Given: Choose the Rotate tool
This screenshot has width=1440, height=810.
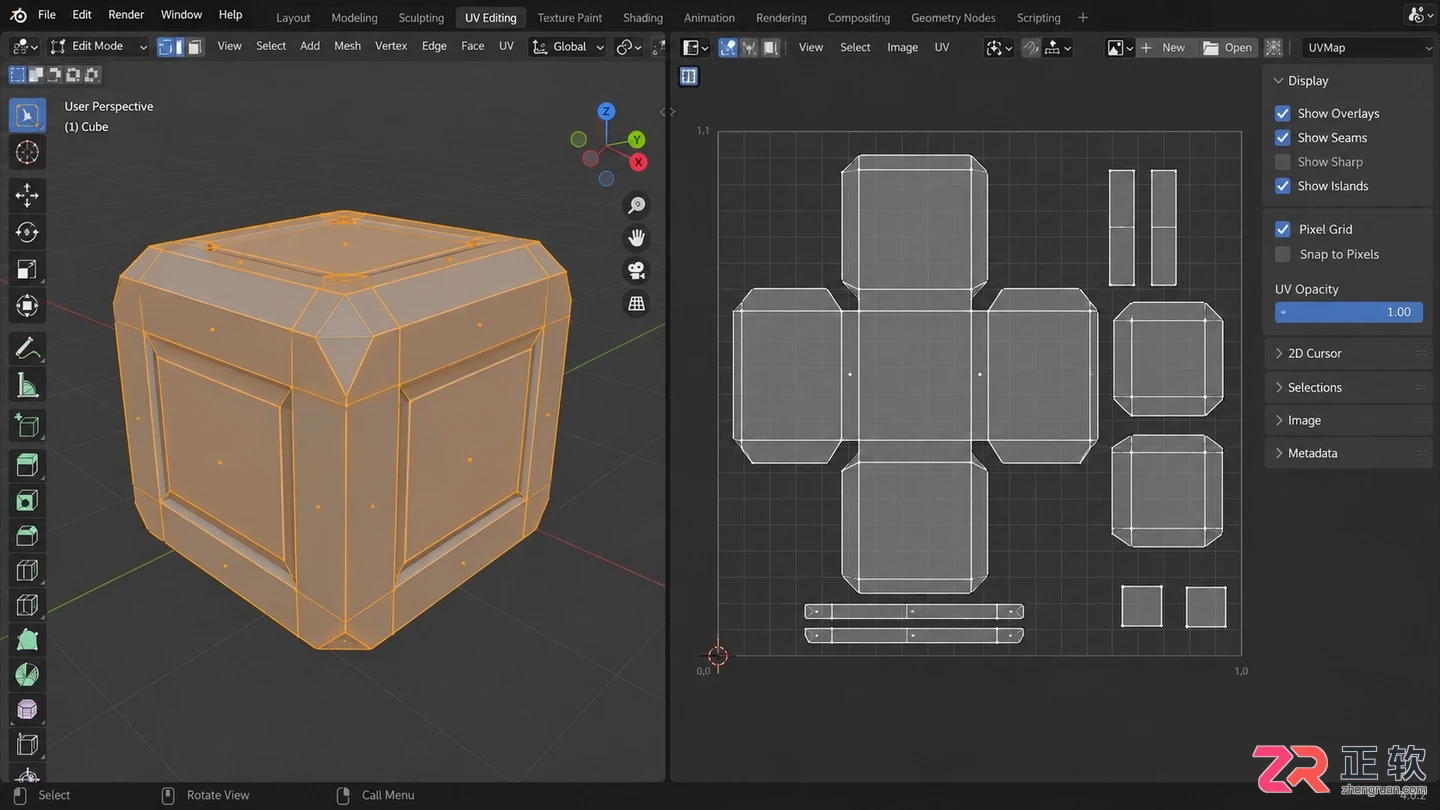Looking at the screenshot, I should point(27,232).
